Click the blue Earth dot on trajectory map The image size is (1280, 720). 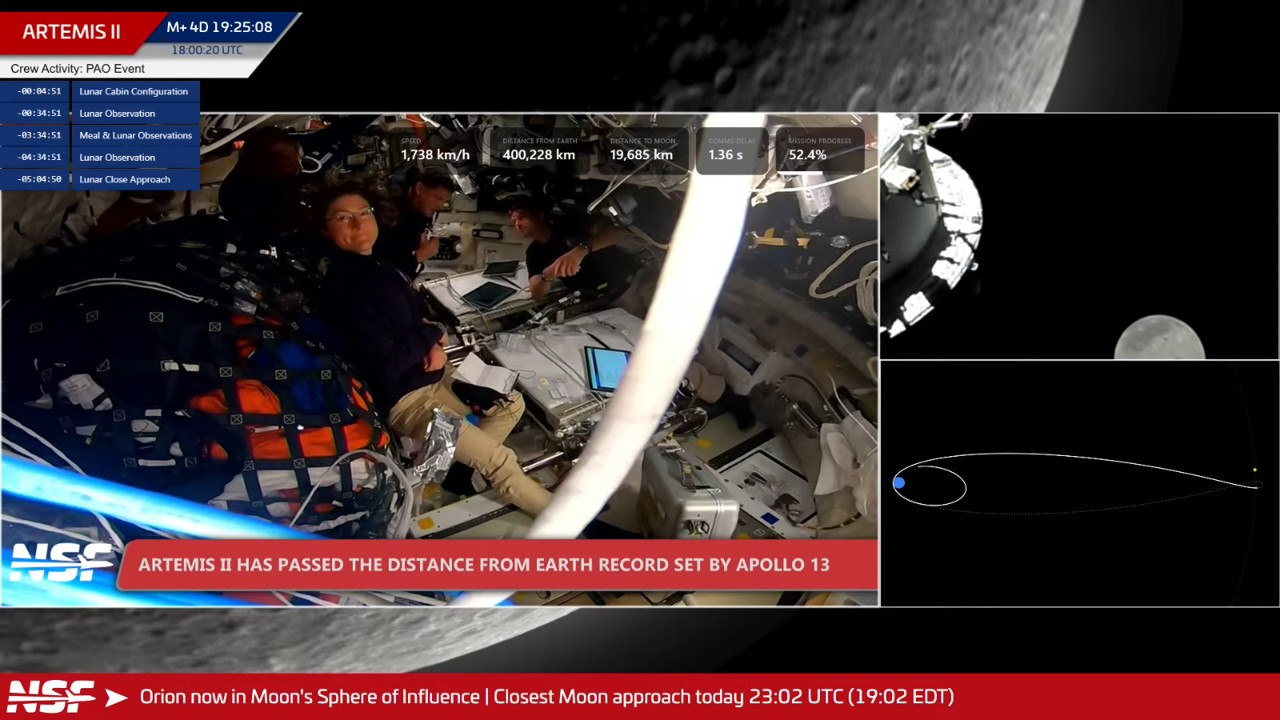click(x=899, y=484)
